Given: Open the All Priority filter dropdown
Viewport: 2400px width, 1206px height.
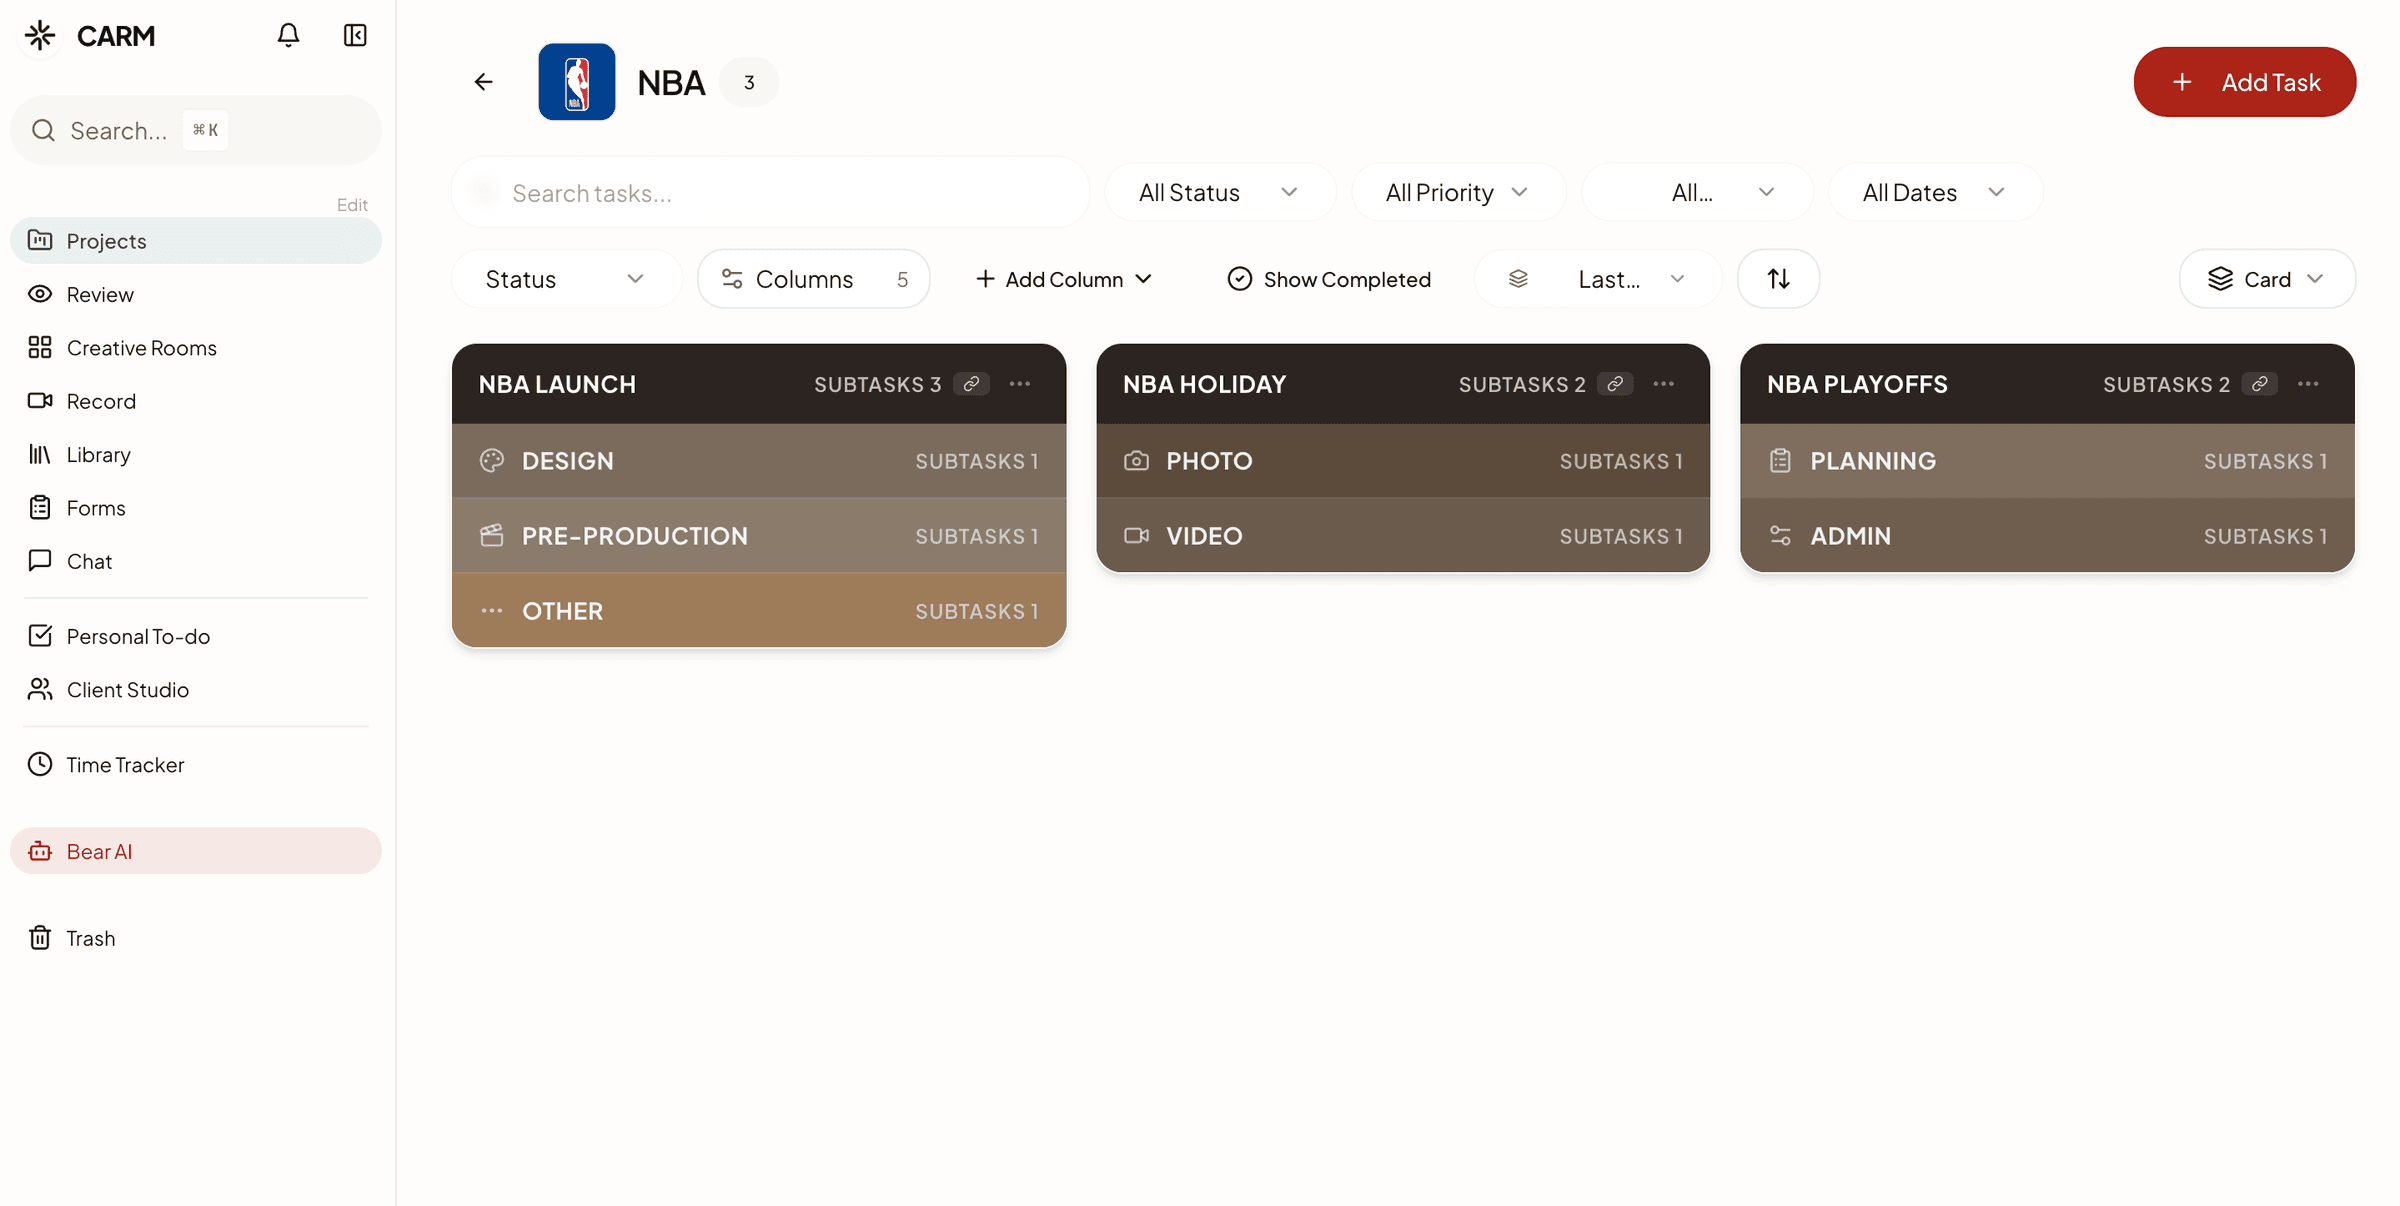Looking at the screenshot, I should tap(1457, 192).
